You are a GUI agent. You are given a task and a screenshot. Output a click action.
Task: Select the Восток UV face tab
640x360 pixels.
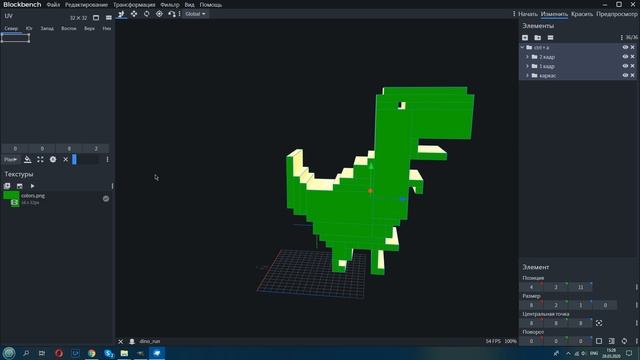(x=69, y=29)
